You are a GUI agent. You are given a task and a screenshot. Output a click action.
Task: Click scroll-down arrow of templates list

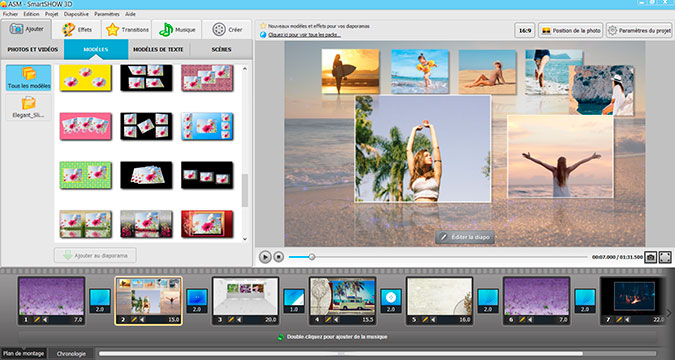(x=245, y=239)
